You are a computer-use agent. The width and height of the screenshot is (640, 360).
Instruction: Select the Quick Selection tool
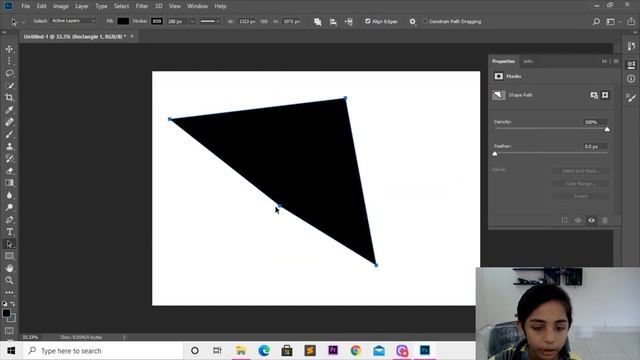click(x=9, y=86)
